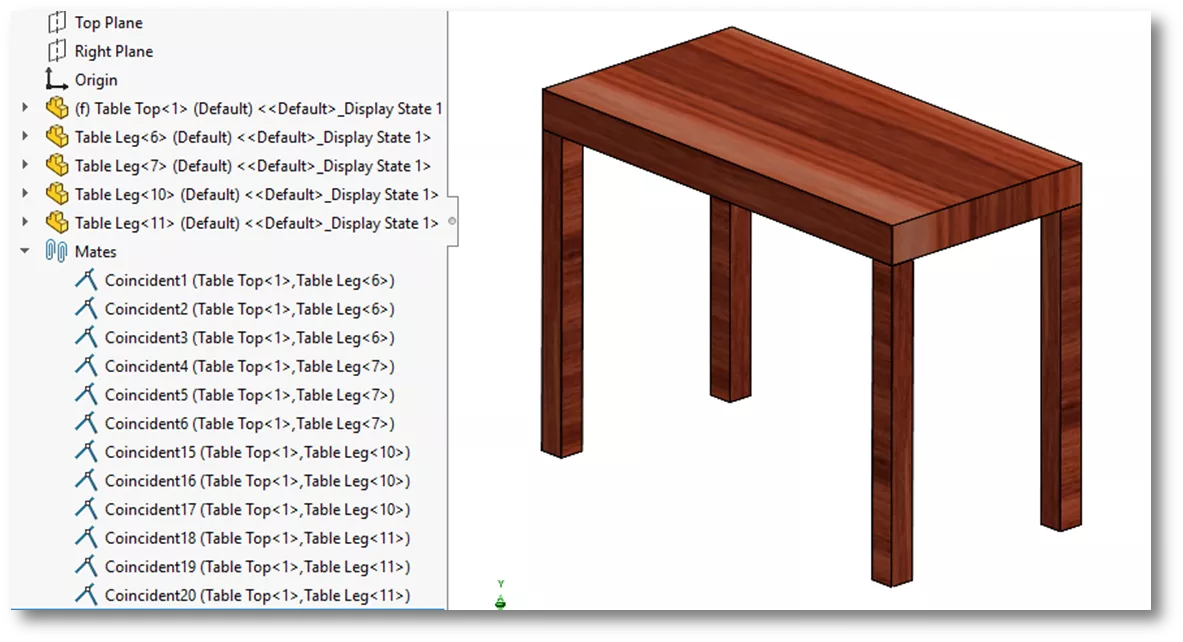The height and width of the screenshot is (642, 1183).
Task: Select 'Table Leg<6> (Default)' row text
Action: [x=253, y=137]
